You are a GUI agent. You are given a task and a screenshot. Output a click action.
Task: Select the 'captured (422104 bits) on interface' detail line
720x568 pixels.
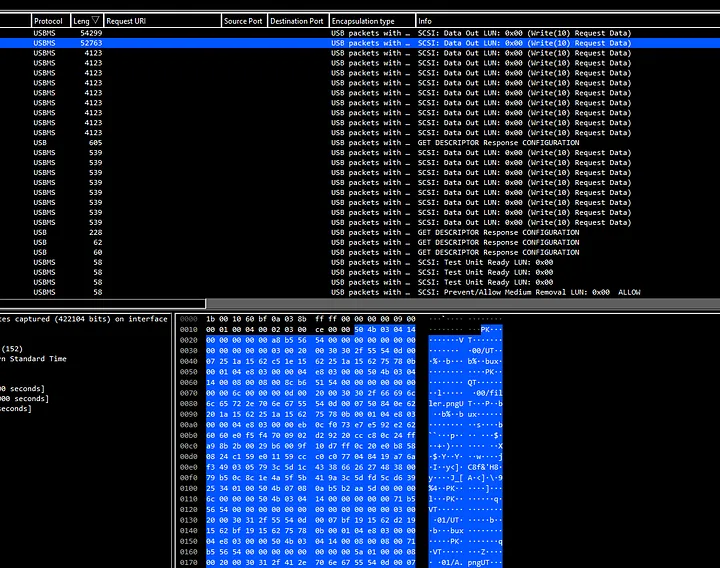coord(85,319)
